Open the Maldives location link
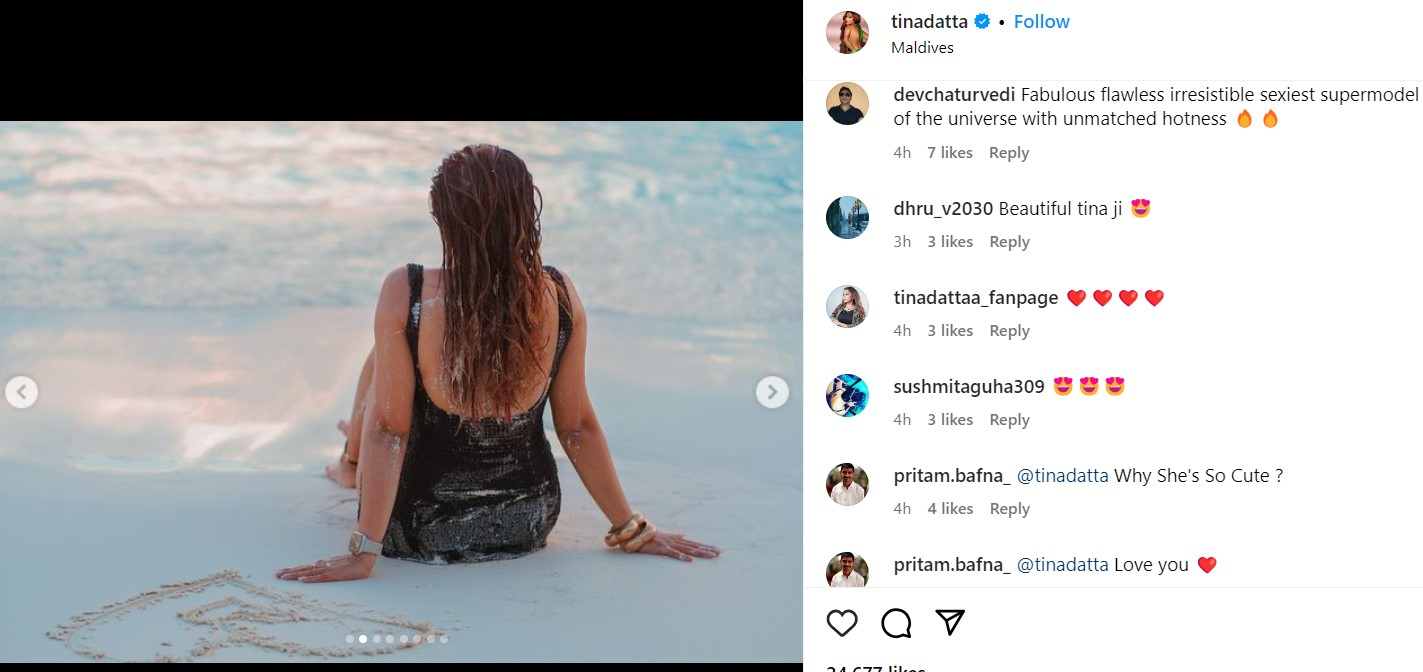Screen dimensions: 1423x672 click(x=922, y=47)
